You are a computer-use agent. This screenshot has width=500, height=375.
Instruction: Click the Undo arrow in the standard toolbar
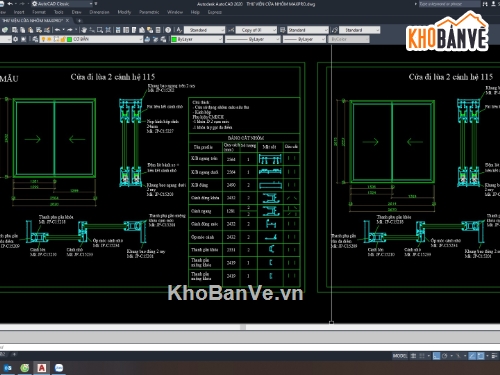coord(57,30)
